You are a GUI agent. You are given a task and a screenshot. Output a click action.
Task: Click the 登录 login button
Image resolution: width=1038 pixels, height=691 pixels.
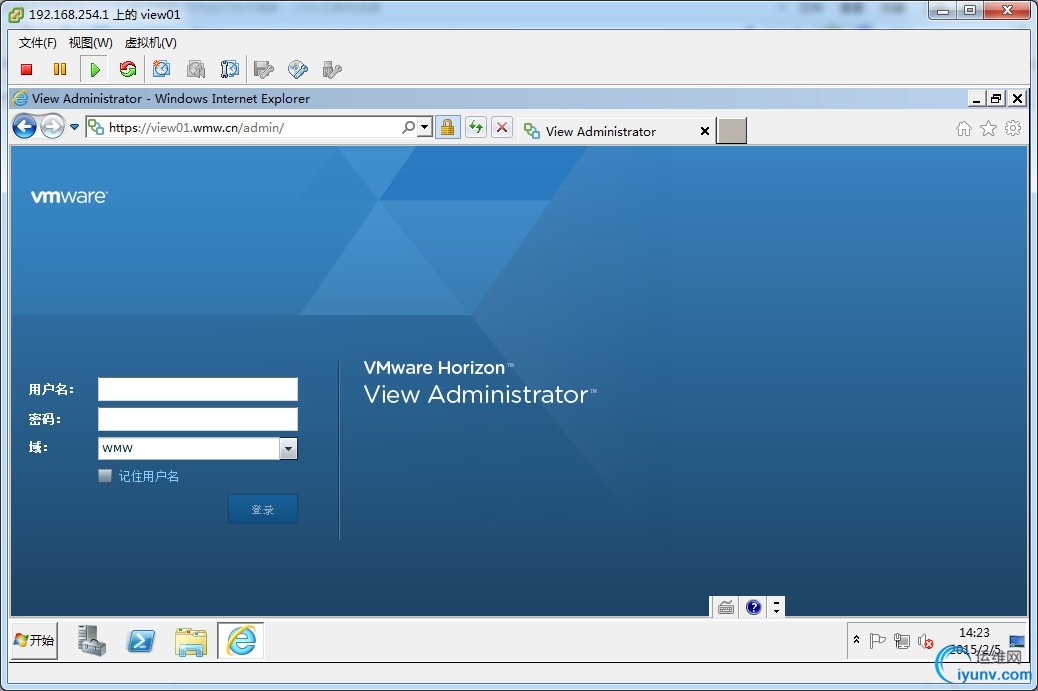(x=263, y=510)
